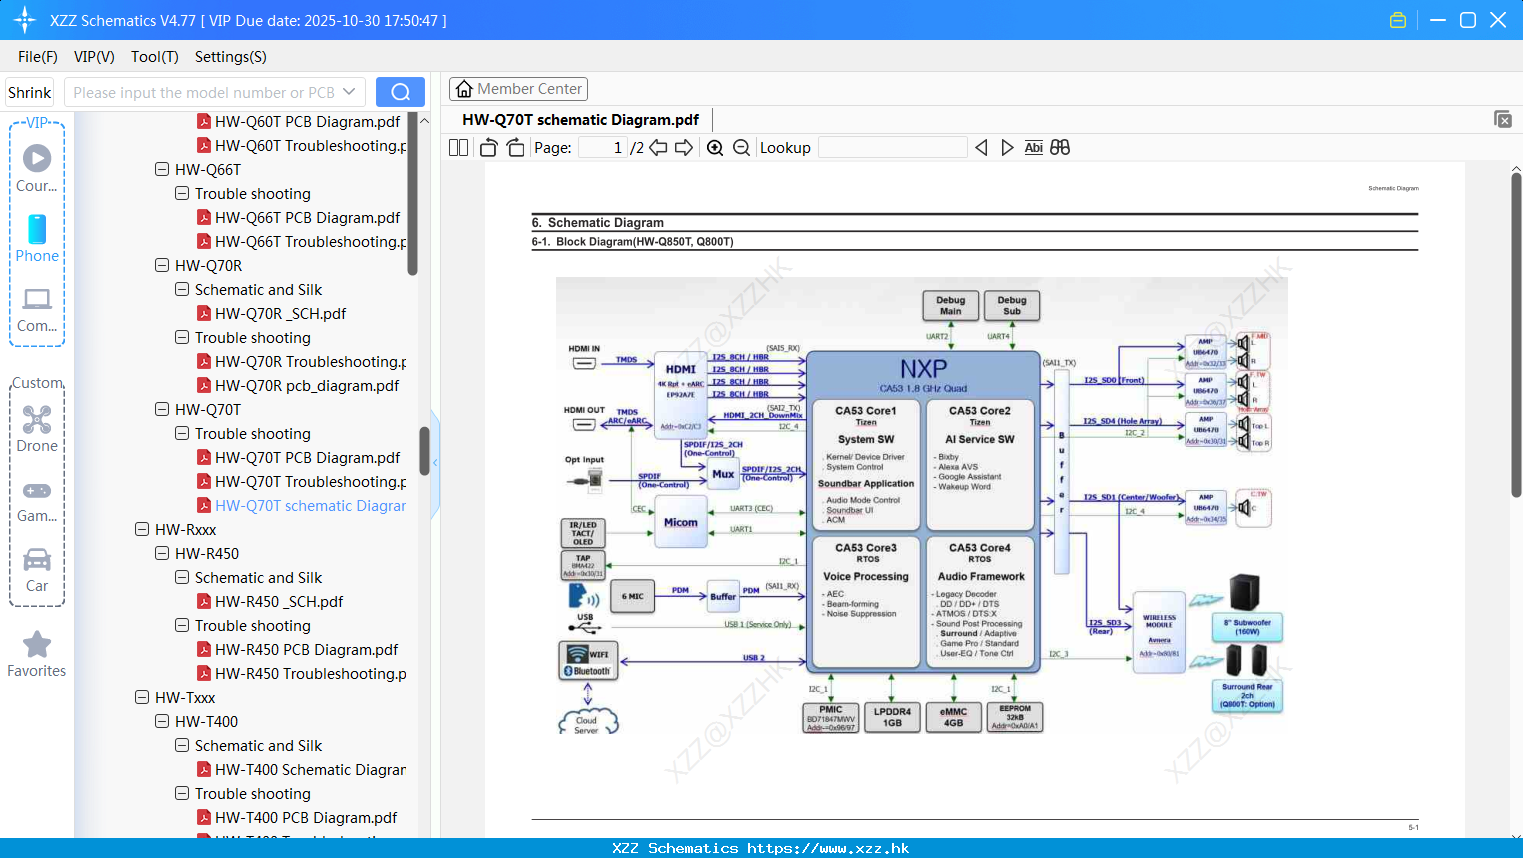
Task: Click the home icon beside Member Center
Action: point(464,89)
